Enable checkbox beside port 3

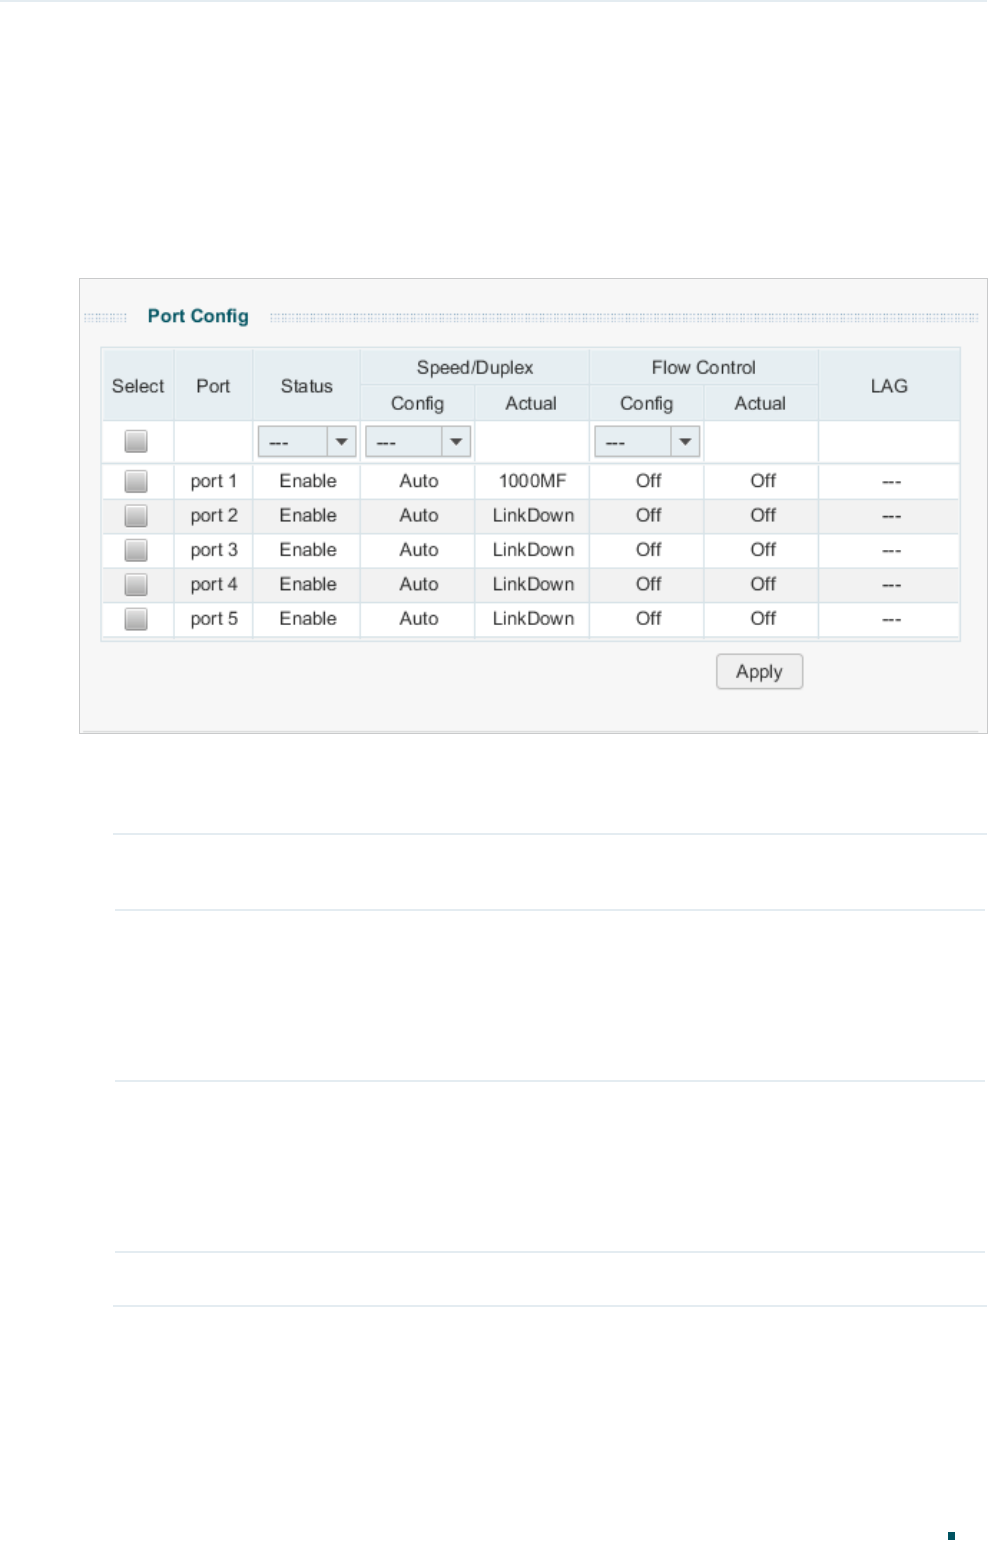click(136, 550)
